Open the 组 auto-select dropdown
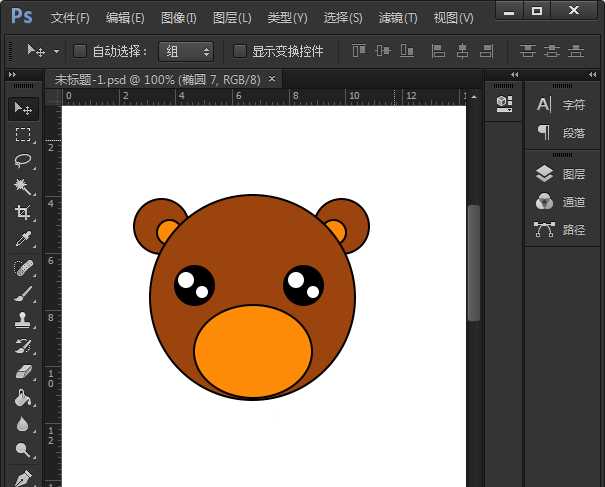Viewport: 605px width, 487px height. tap(186, 51)
